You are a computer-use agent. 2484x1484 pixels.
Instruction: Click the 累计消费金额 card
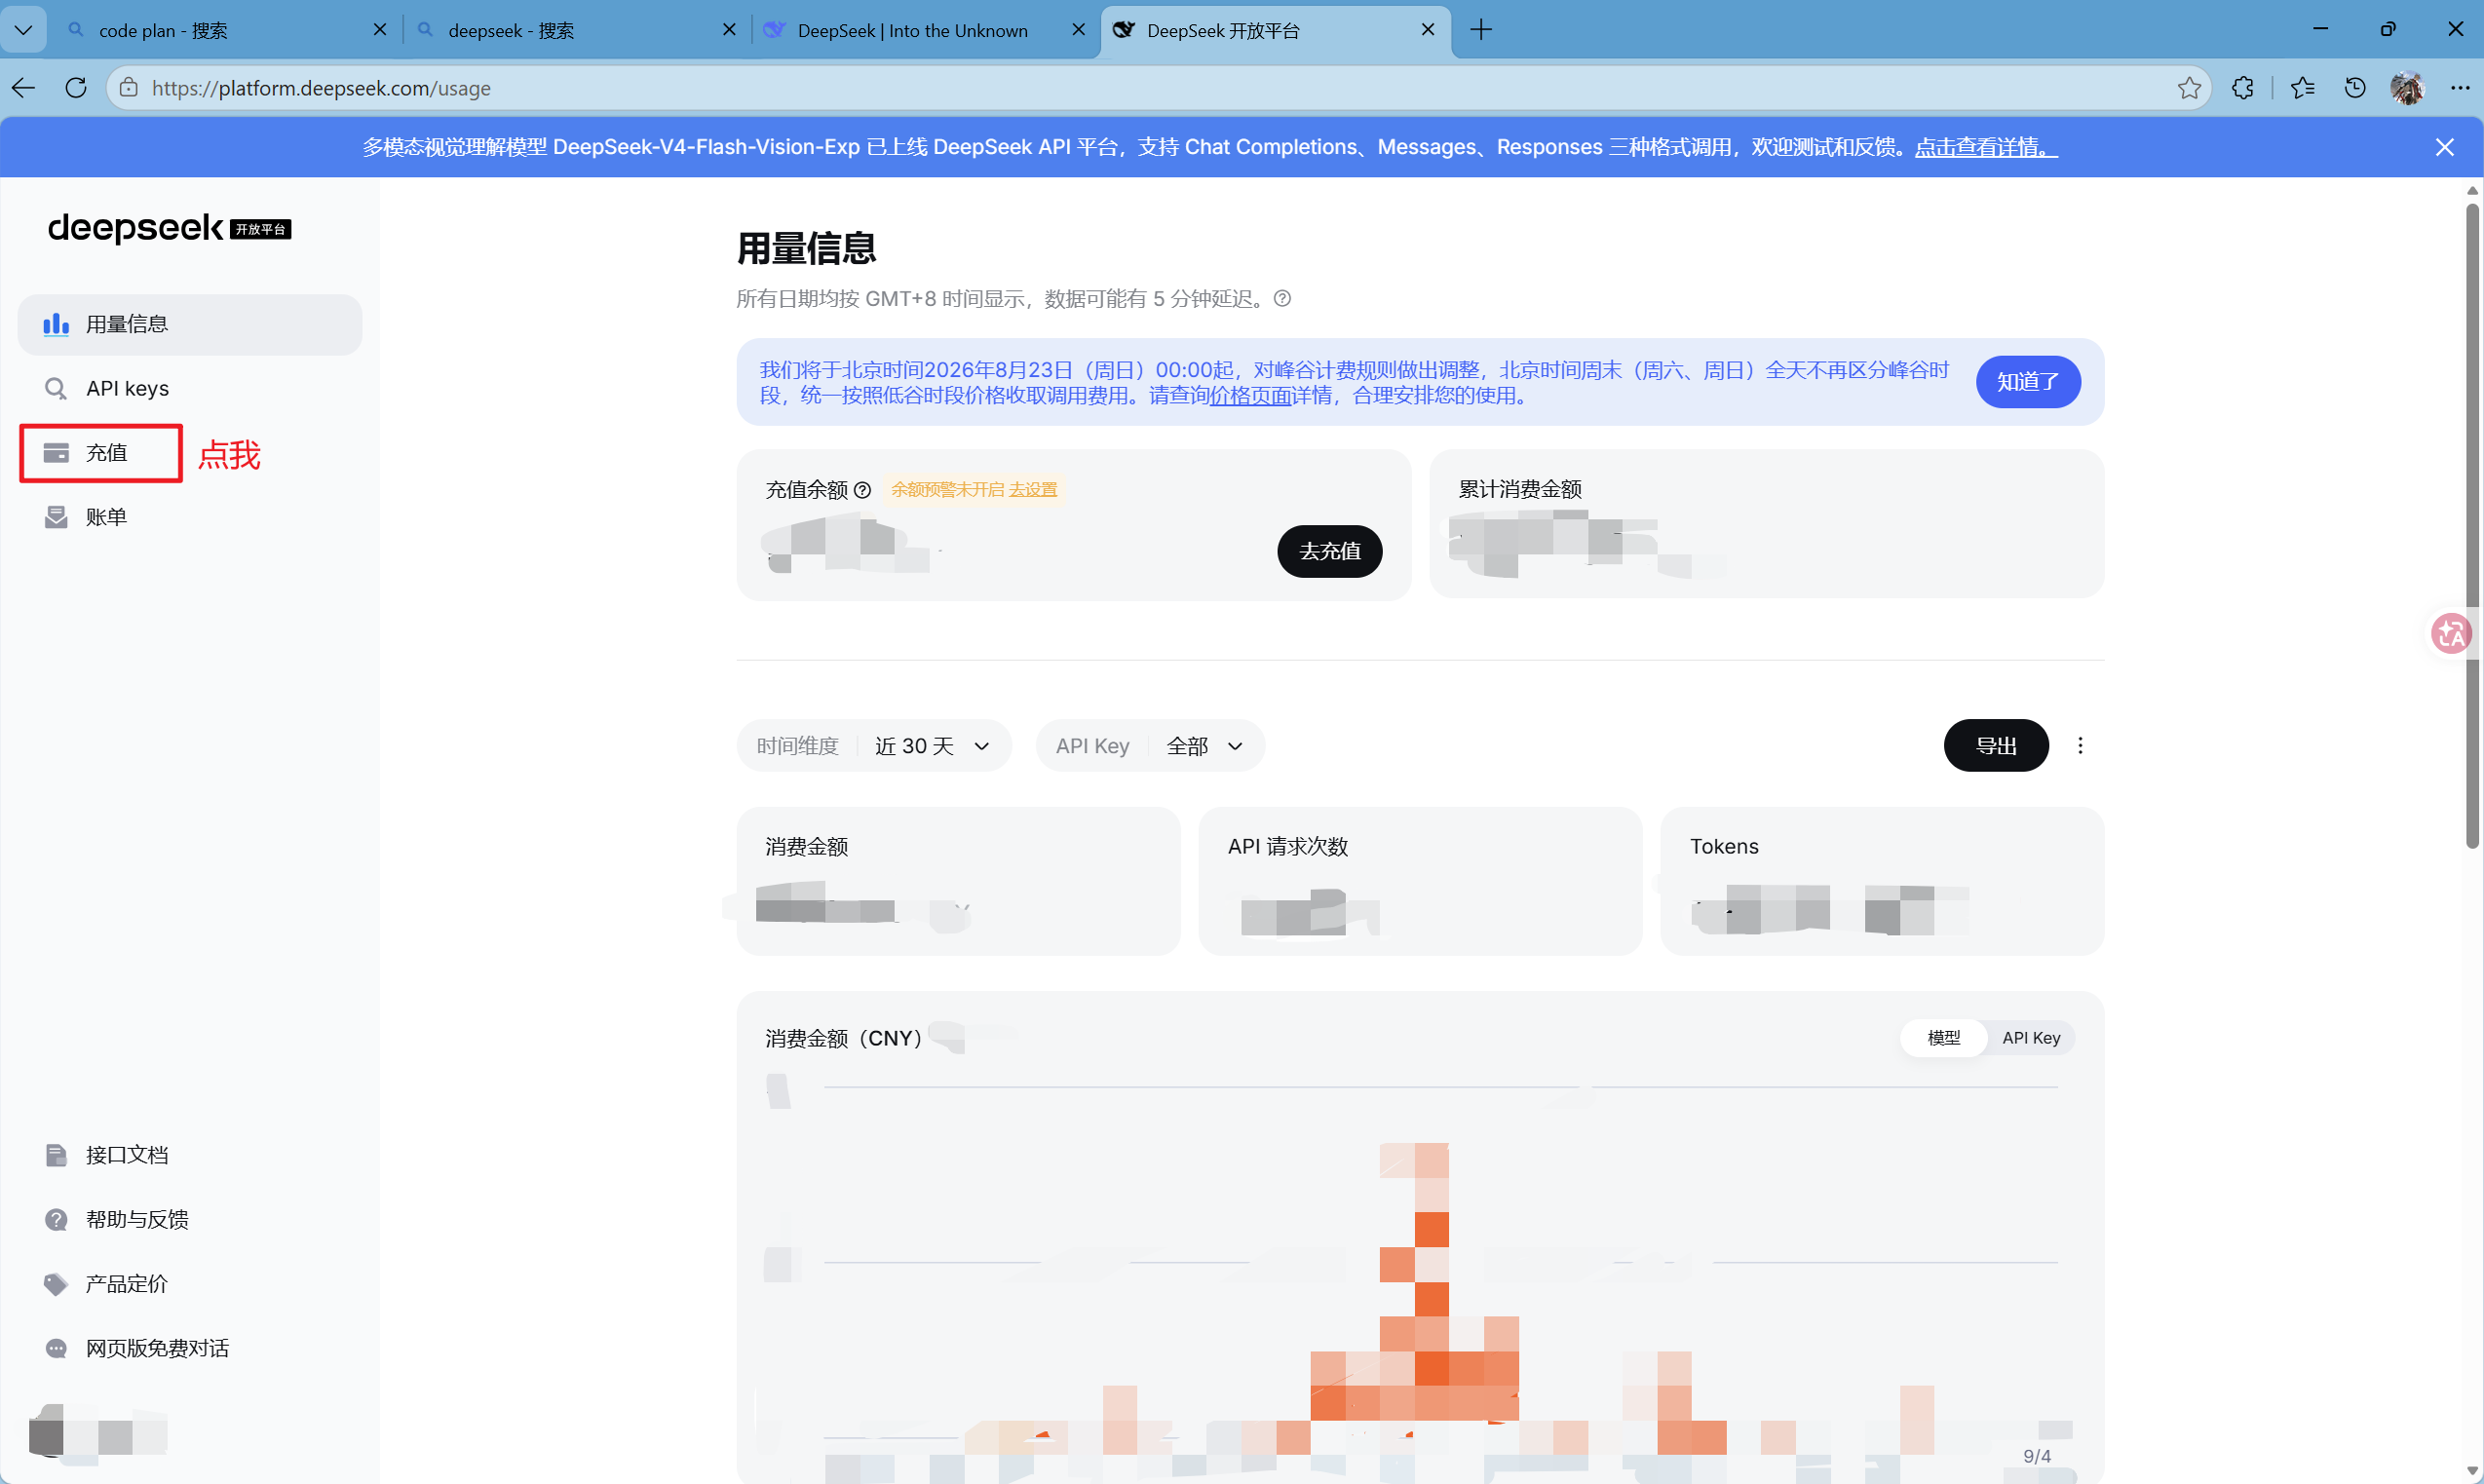coord(1767,524)
